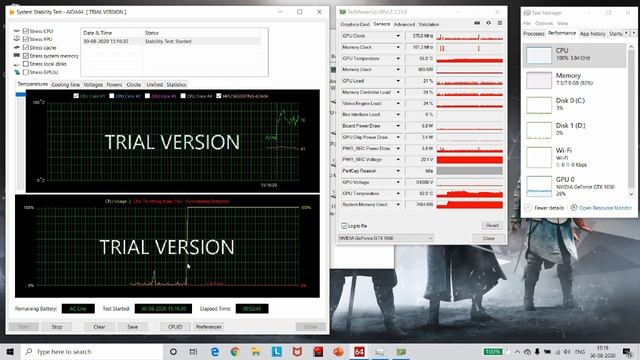This screenshot has width=640, height=360.
Task: Open Board Power Draw dropdown arrow
Action: pos(398,126)
